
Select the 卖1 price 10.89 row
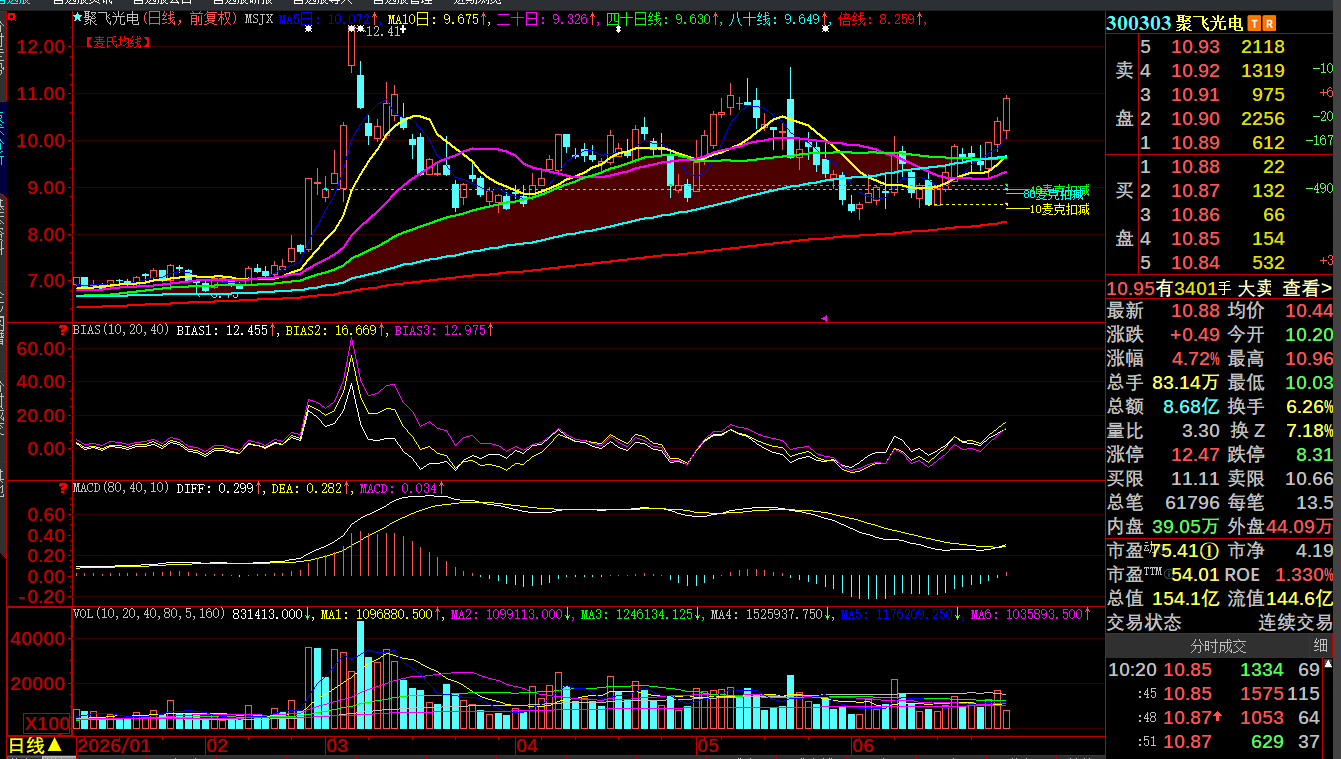(x=1220, y=143)
